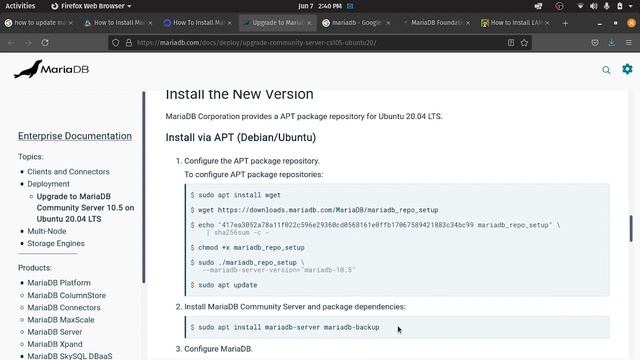The image size is (640, 360).
Task: Click the sidebar's vertical scrollbar
Action: coord(144,187)
